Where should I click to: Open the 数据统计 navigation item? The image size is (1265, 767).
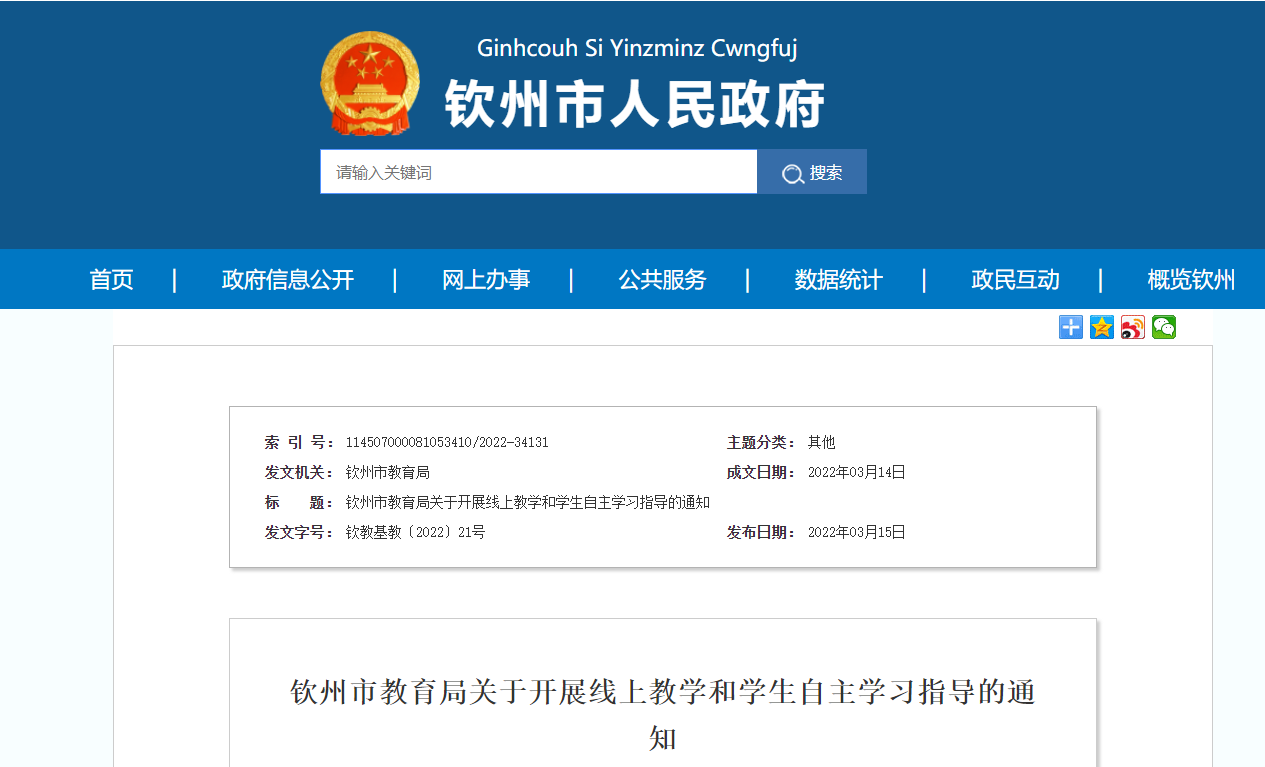pos(839,280)
